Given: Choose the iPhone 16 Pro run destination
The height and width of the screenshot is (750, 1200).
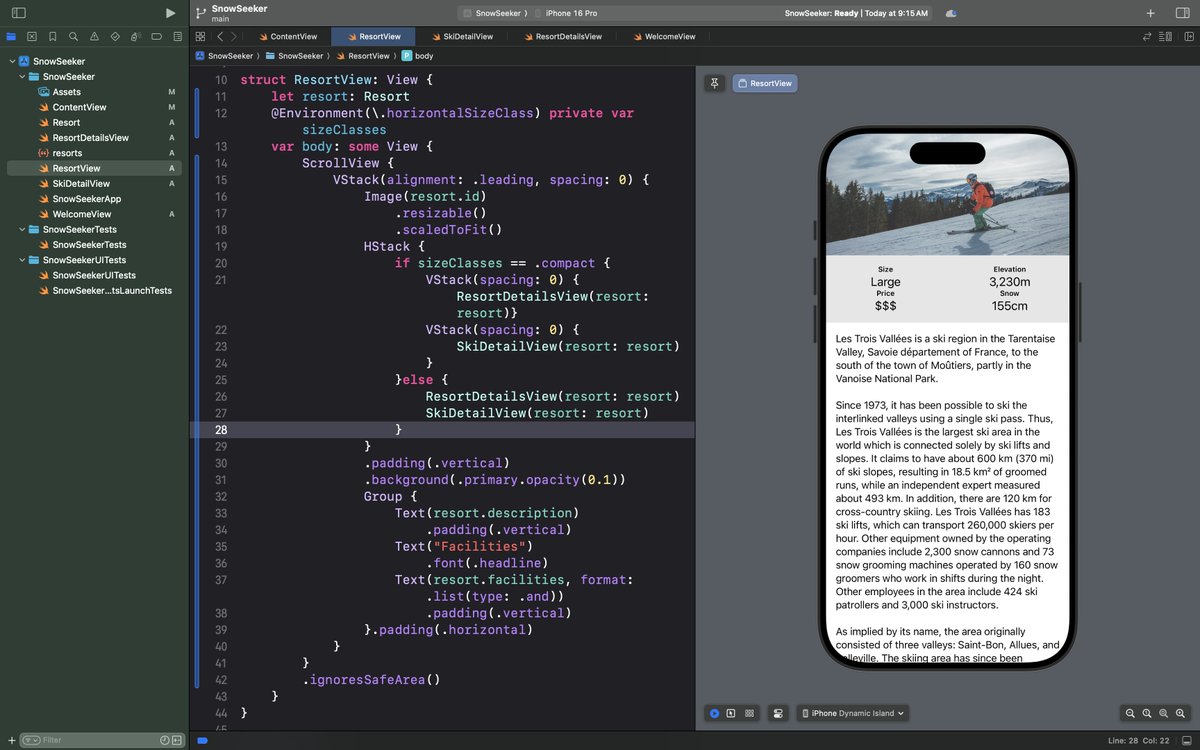Looking at the screenshot, I should 571,13.
